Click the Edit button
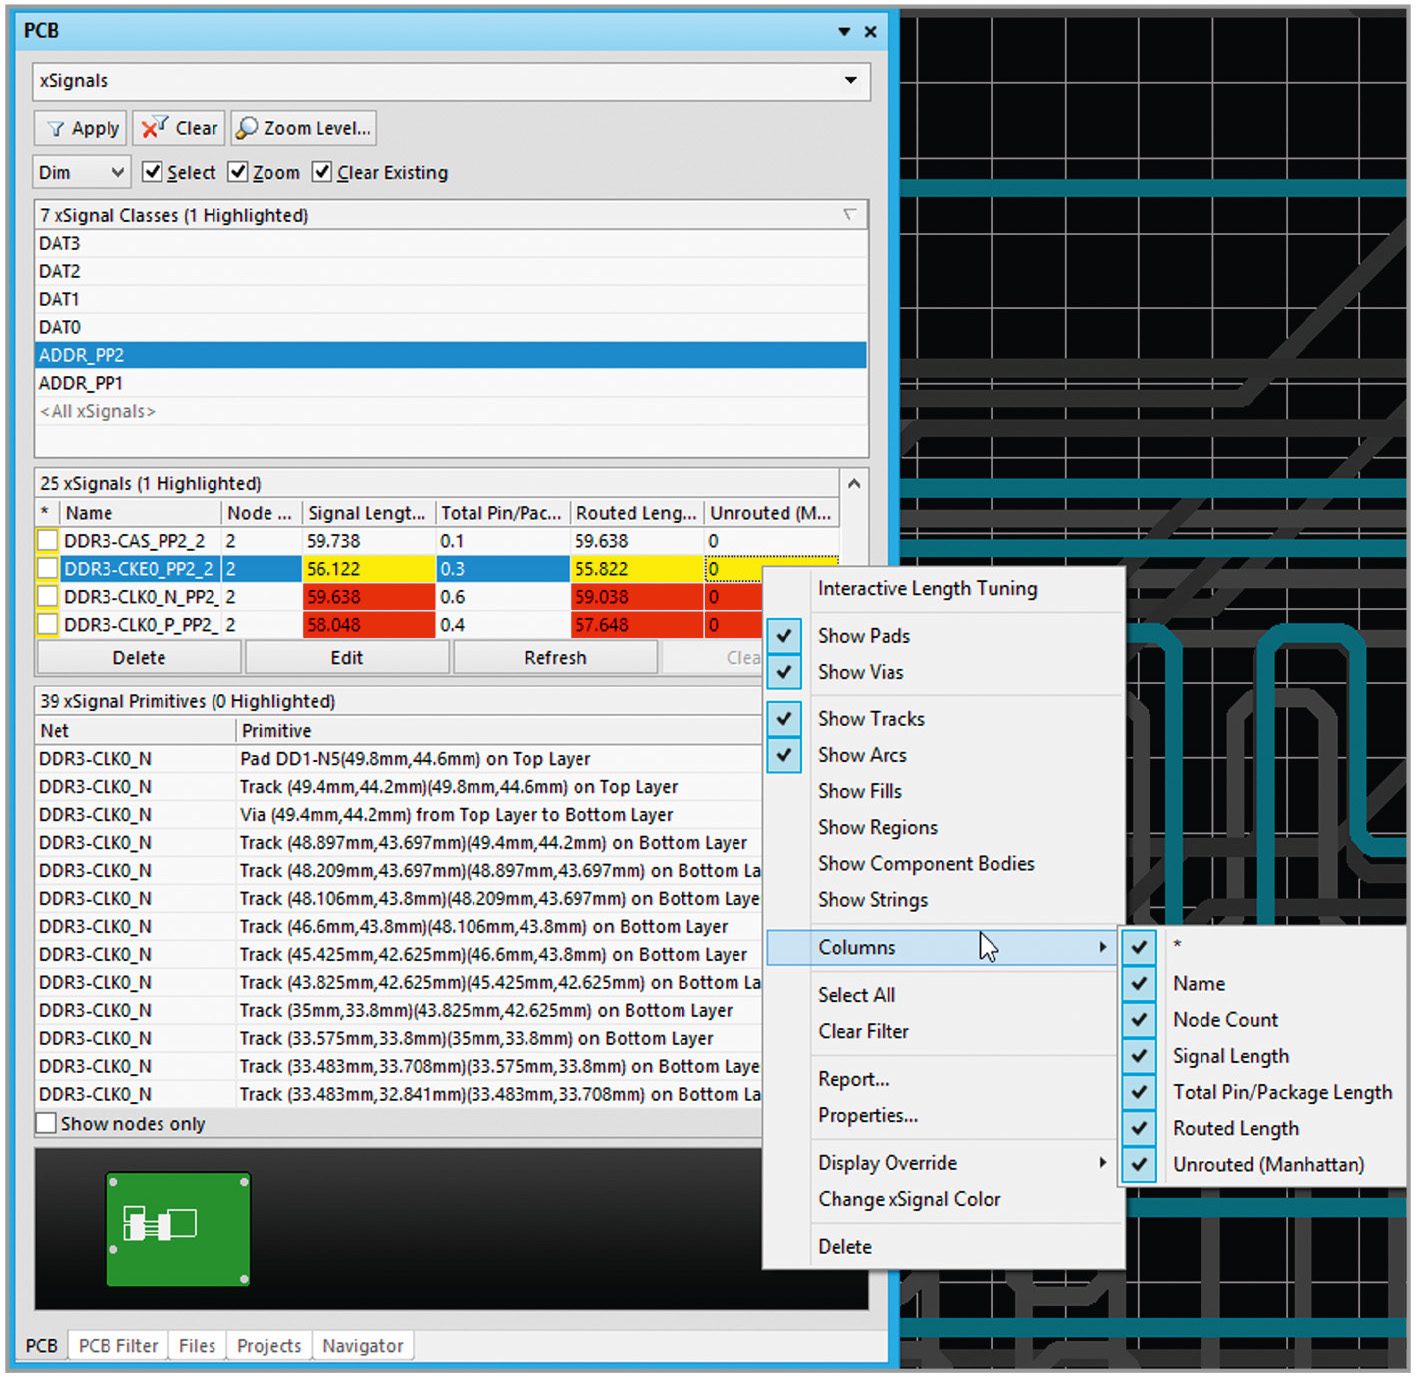 347,658
